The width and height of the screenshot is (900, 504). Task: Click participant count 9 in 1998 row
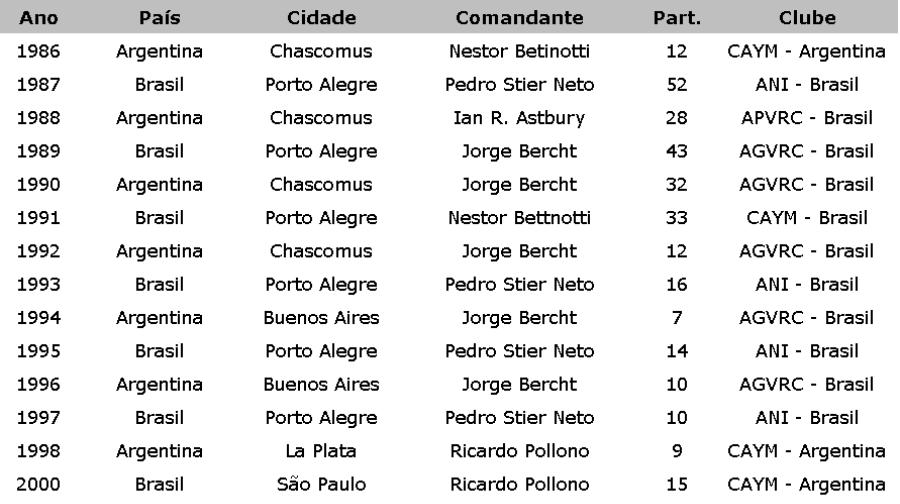[677, 451]
